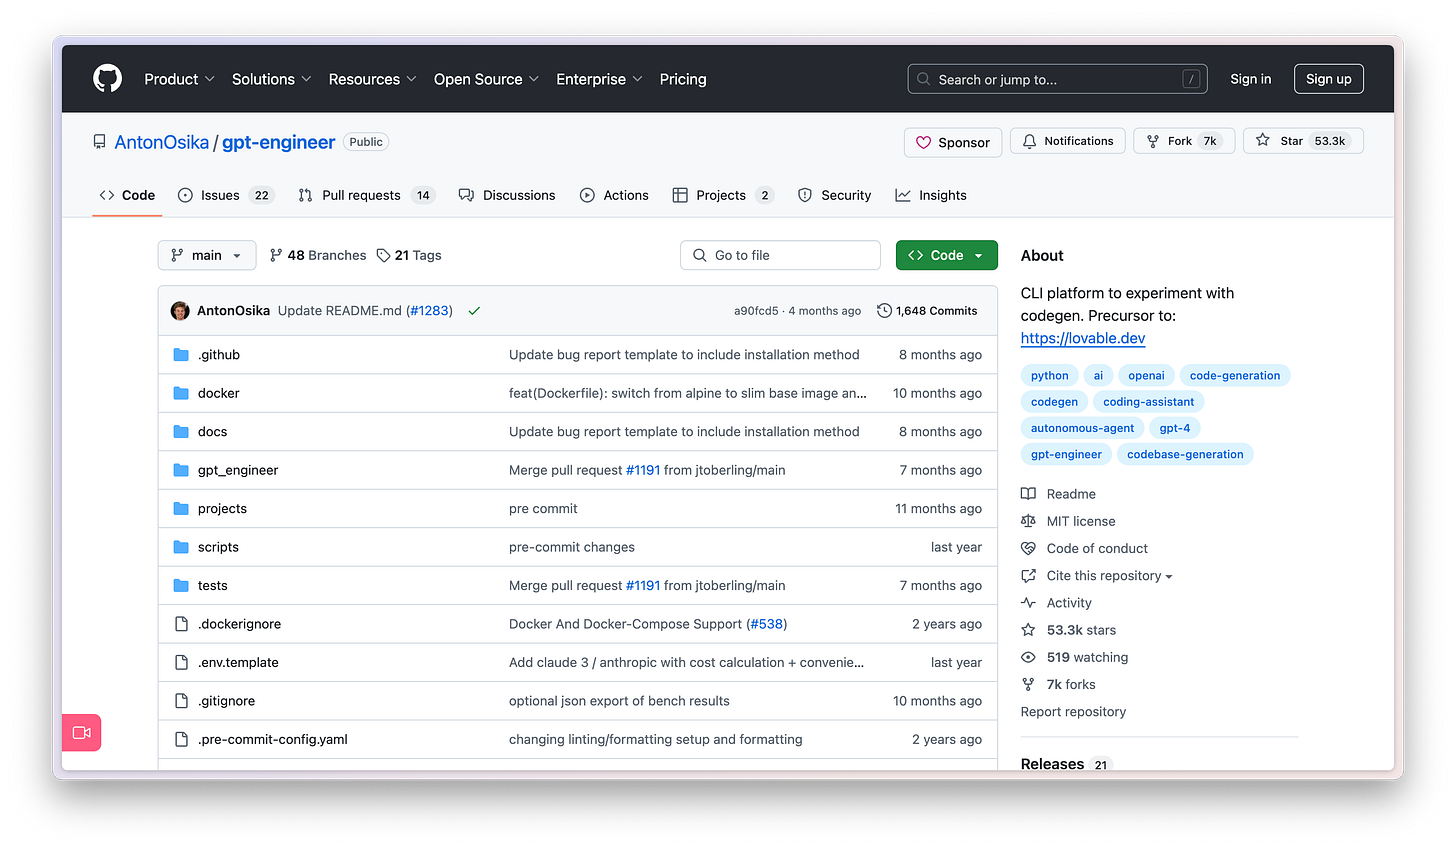Viewport: 1456px width, 849px height.
Task: Click Report repository link
Action: pyautogui.click(x=1073, y=712)
